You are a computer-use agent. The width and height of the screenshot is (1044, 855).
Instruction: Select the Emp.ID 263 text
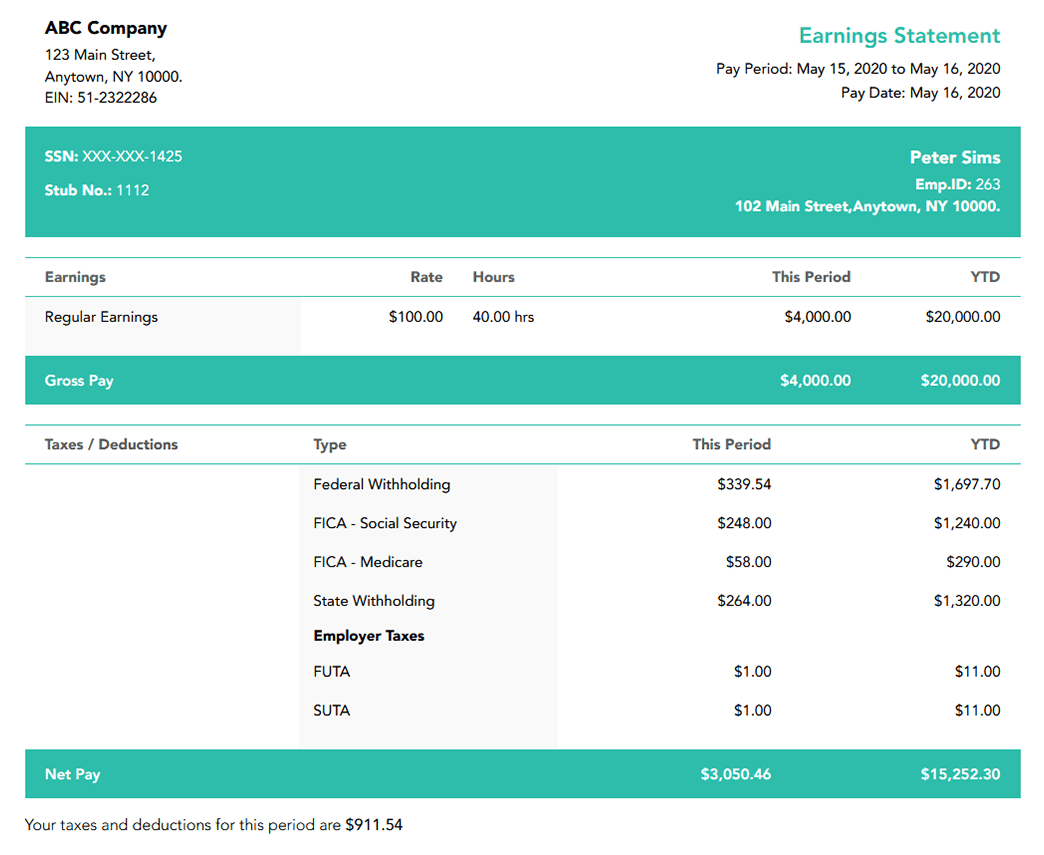tap(957, 184)
